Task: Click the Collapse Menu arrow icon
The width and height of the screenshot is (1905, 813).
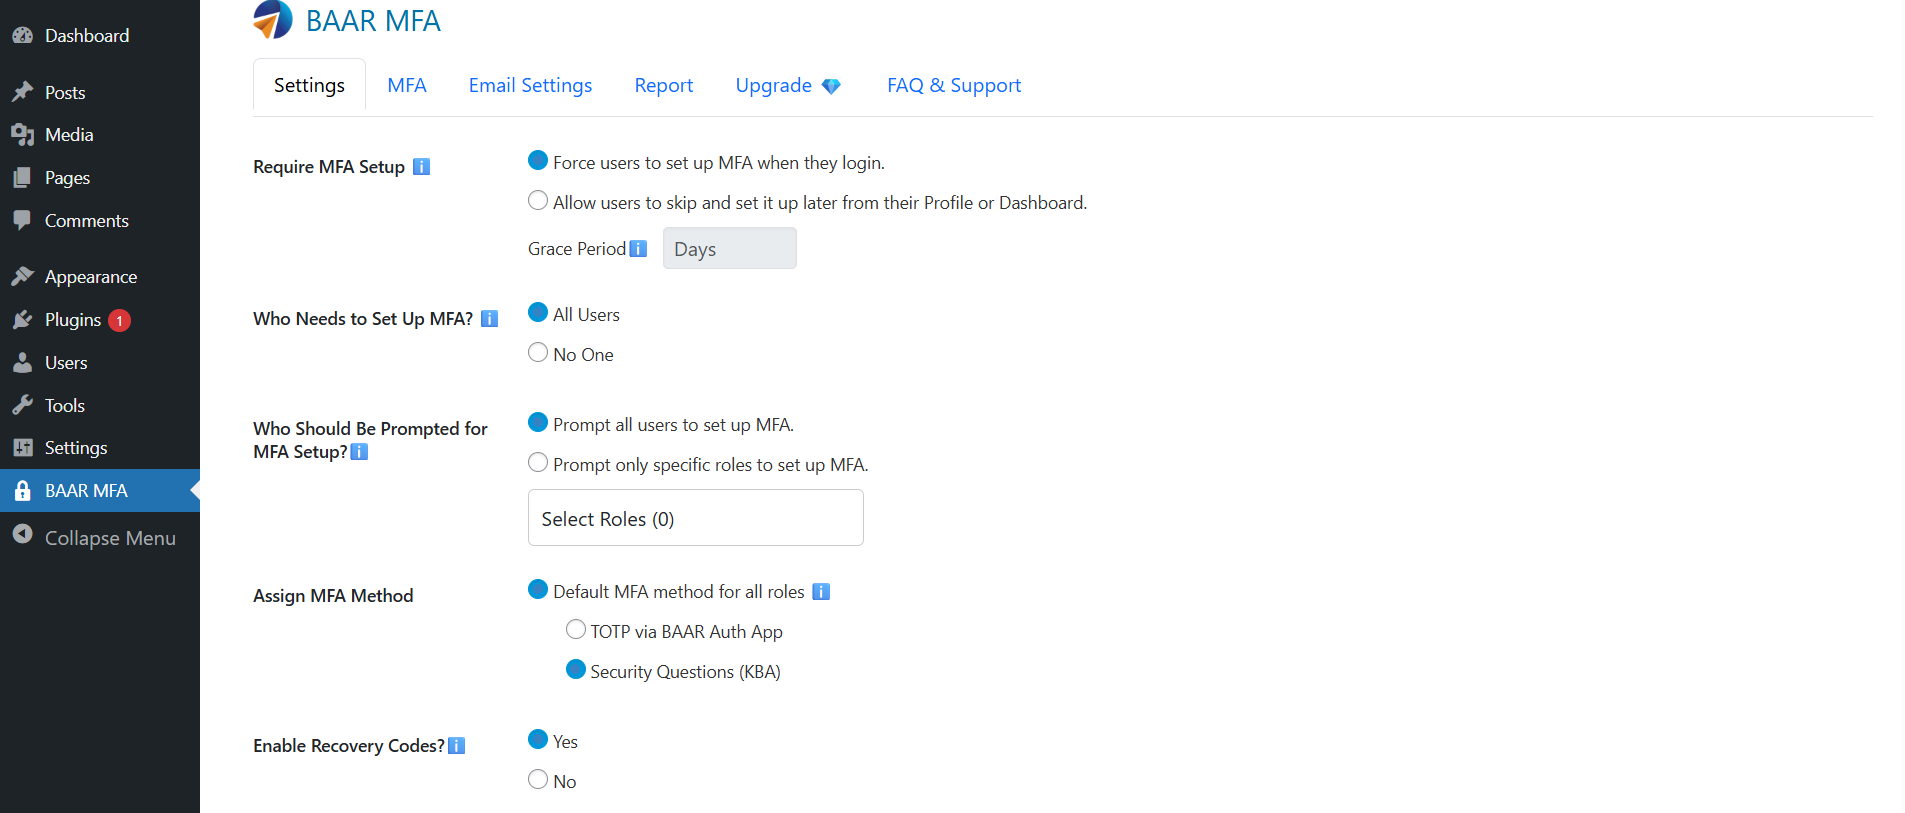Action: (x=22, y=536)
